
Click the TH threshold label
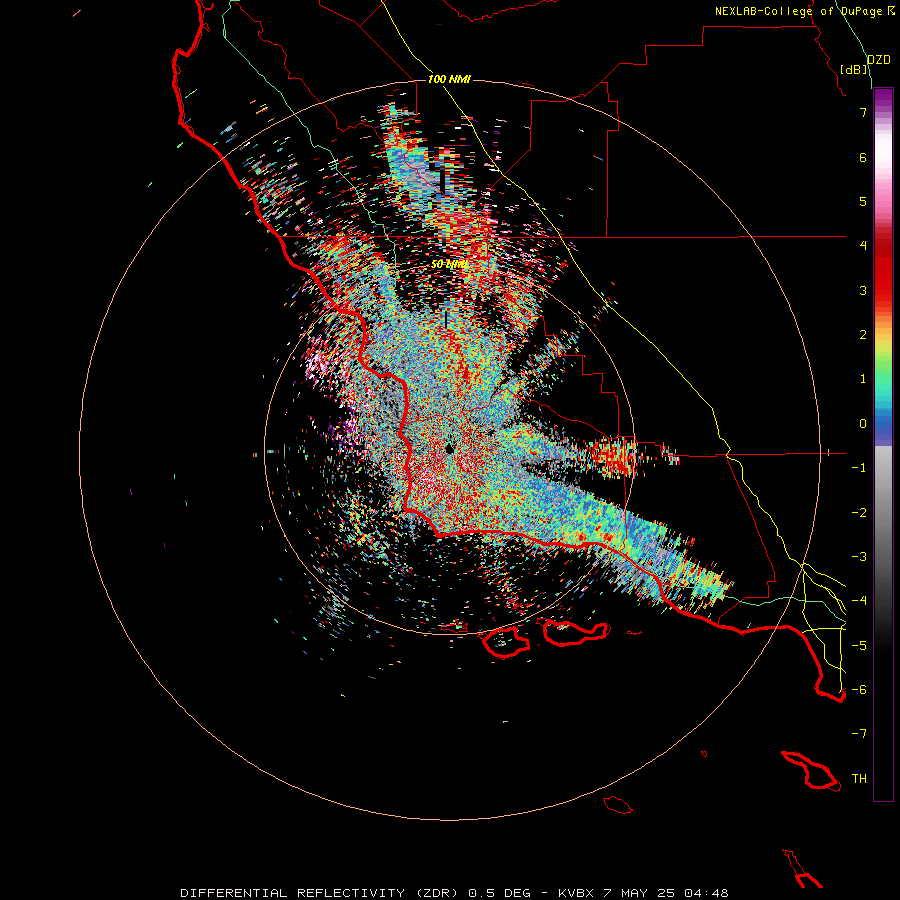pos(859,779)
